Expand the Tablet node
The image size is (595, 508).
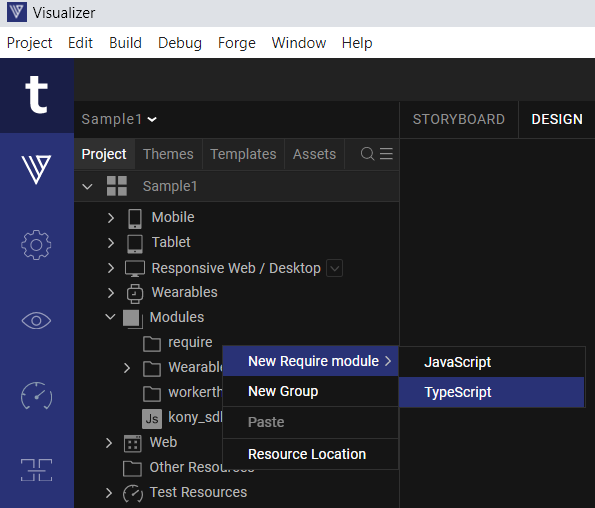coord(110,243)
